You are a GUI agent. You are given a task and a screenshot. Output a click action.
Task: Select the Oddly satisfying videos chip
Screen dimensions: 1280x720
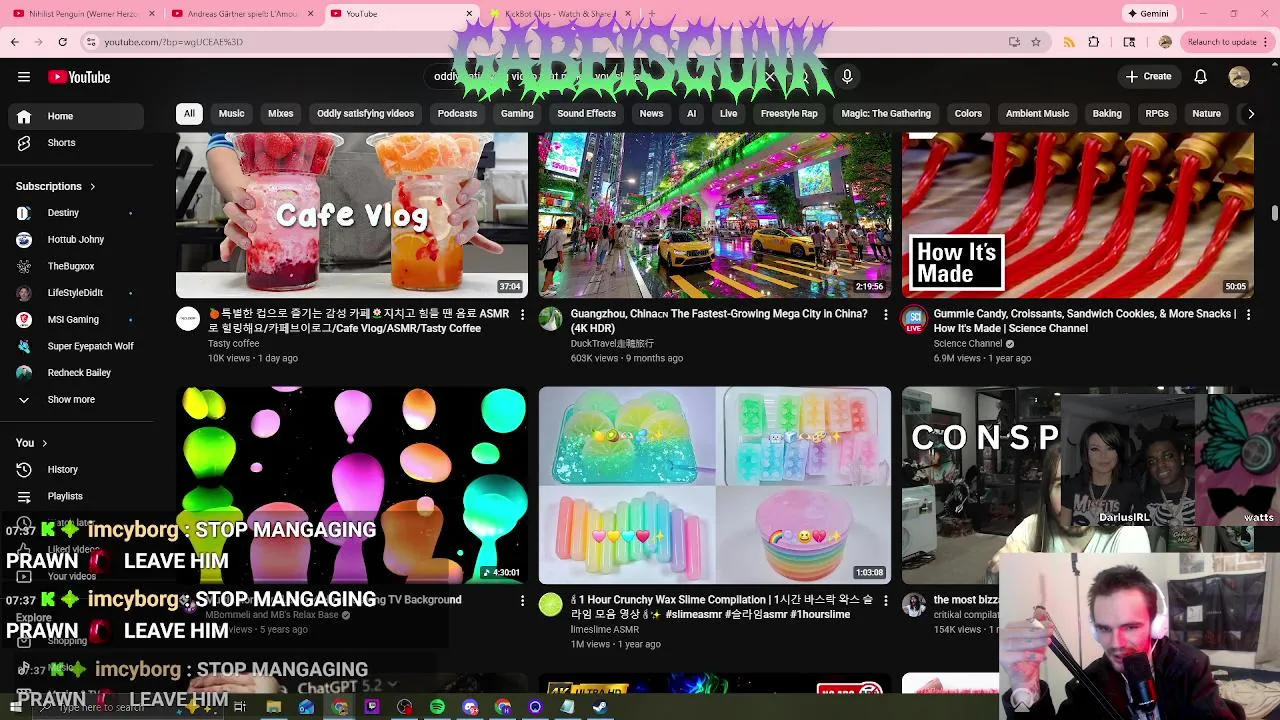pyautogui.click(x=365, y=114)
